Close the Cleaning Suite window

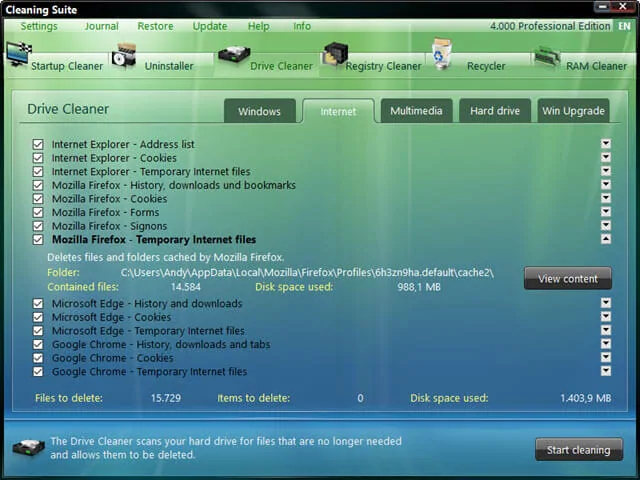tap(623, 6)
